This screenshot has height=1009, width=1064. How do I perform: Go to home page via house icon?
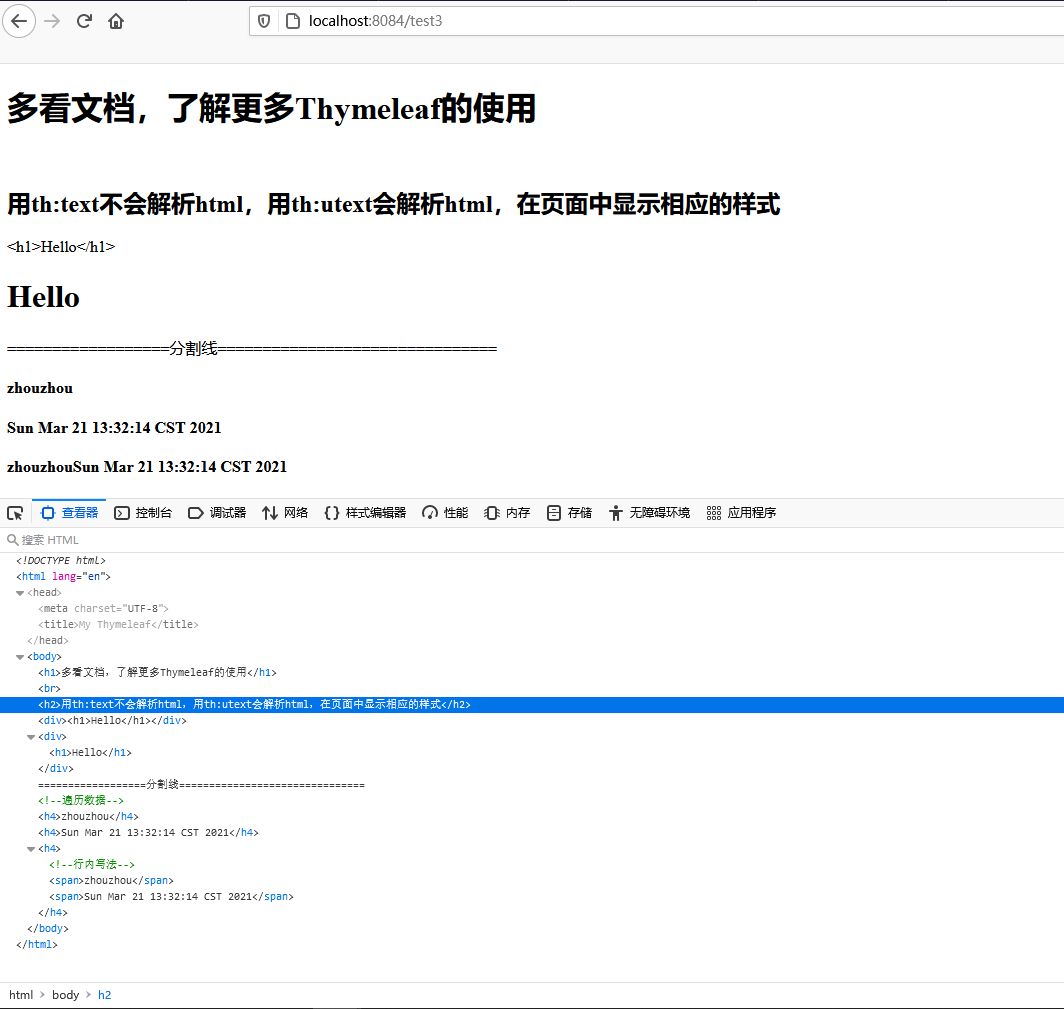pyautogui.click(x=116, y=21)
